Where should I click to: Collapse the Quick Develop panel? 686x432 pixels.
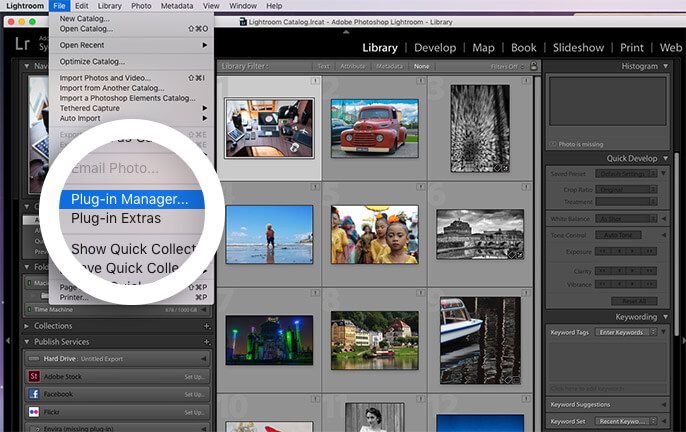(x=665, y=158)
